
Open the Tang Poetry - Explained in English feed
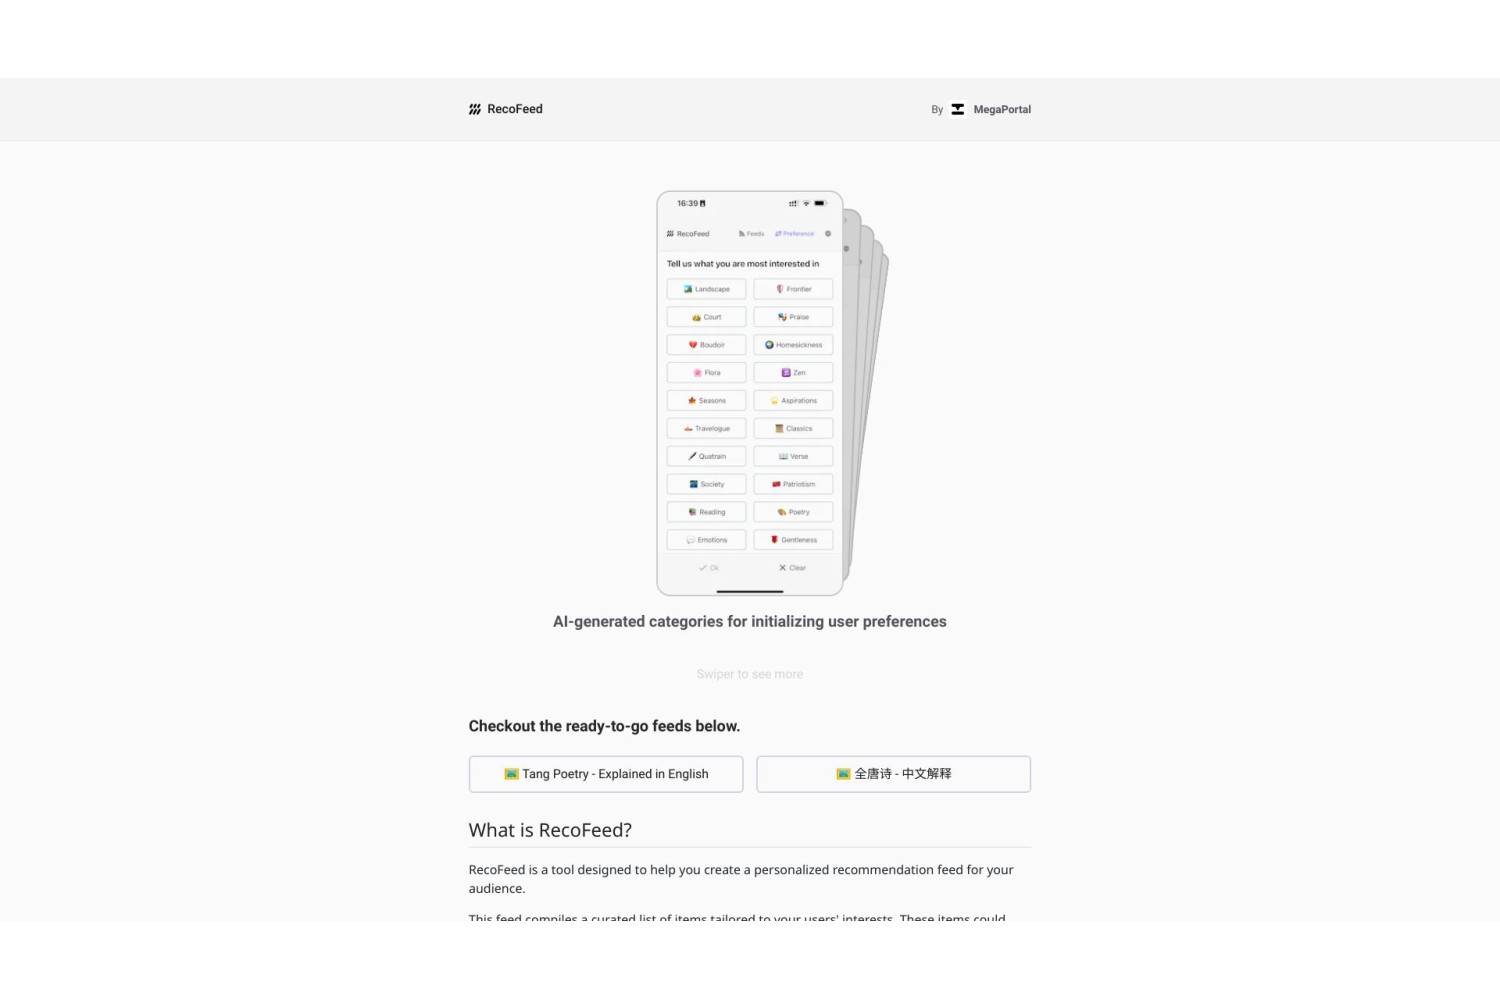pyautogui.click(x=606, y=774)
